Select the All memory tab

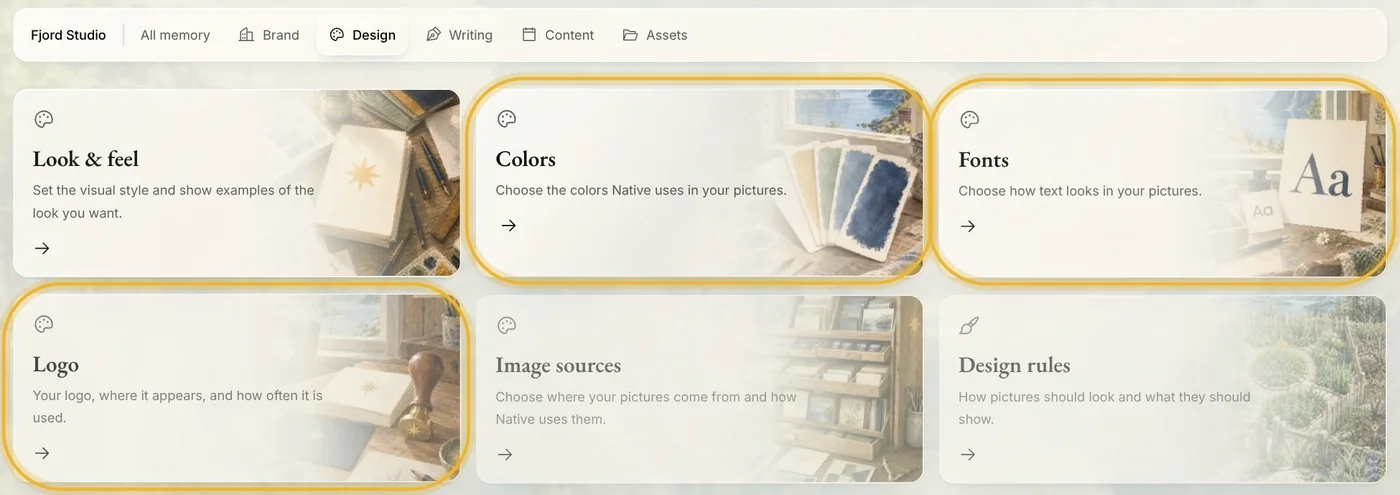(175, 35)
